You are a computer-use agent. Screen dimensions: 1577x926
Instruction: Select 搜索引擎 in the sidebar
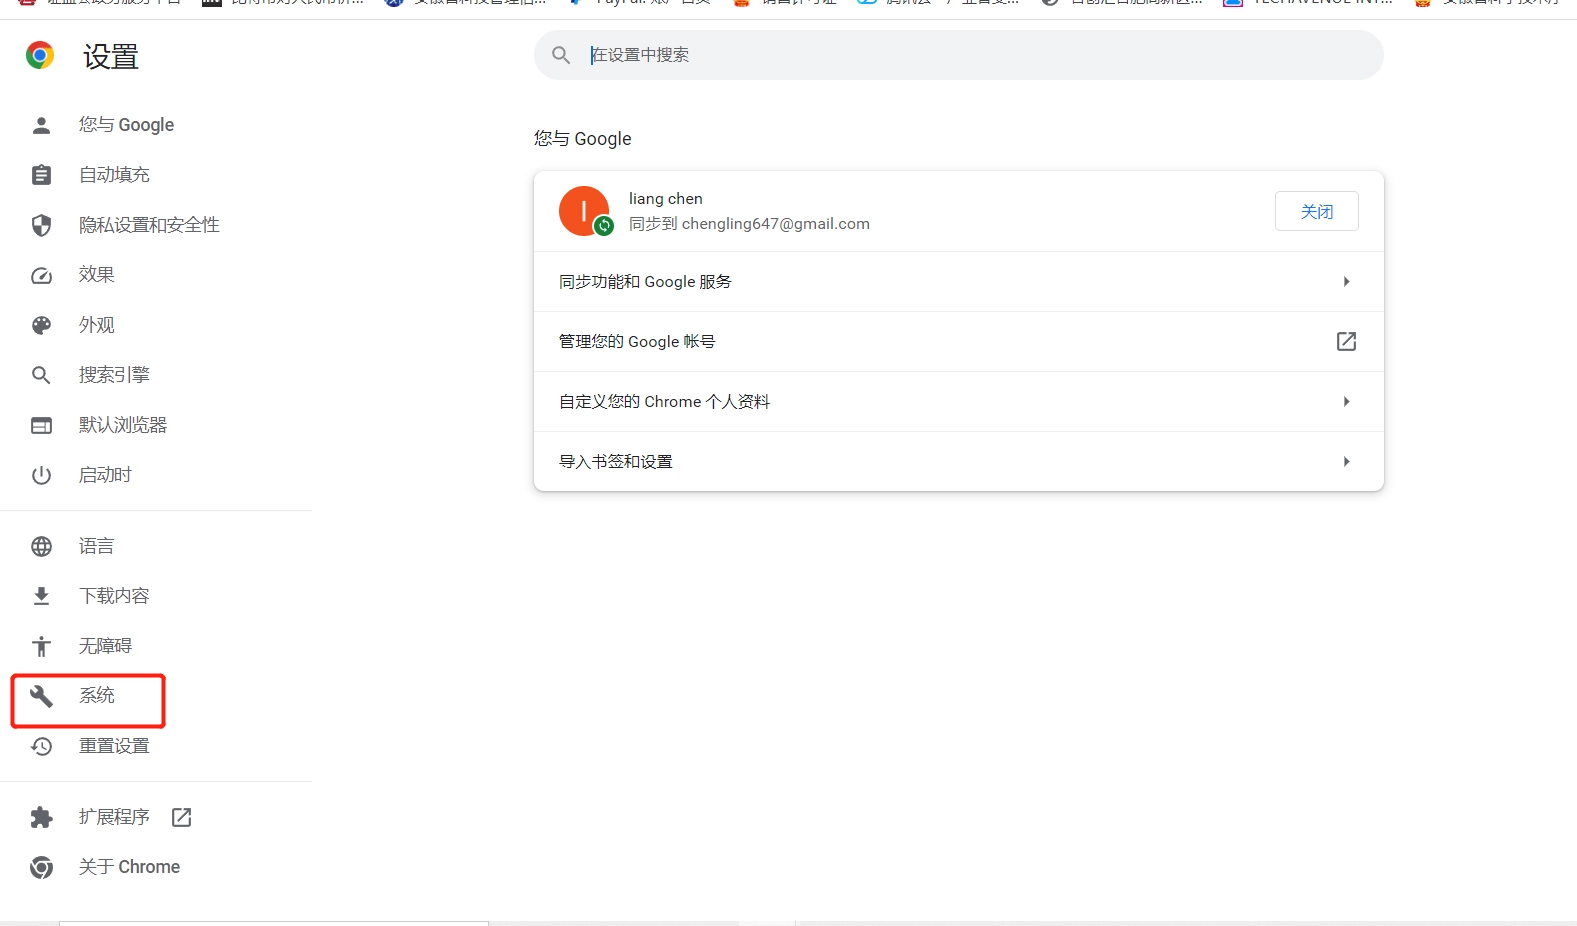point(114,375)
